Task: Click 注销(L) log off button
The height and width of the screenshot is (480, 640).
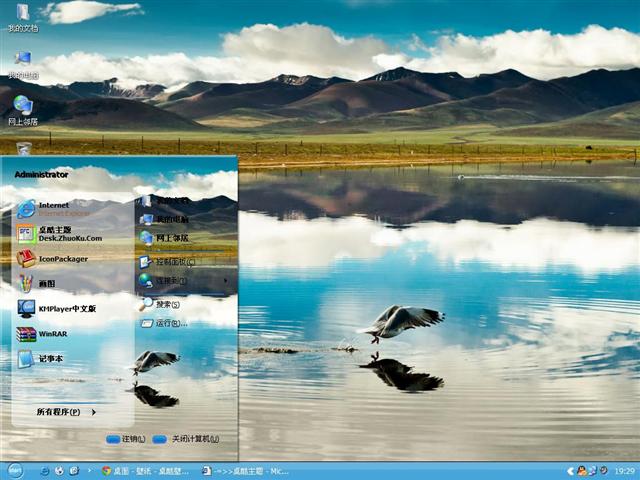Action: [x=126, y=439]
